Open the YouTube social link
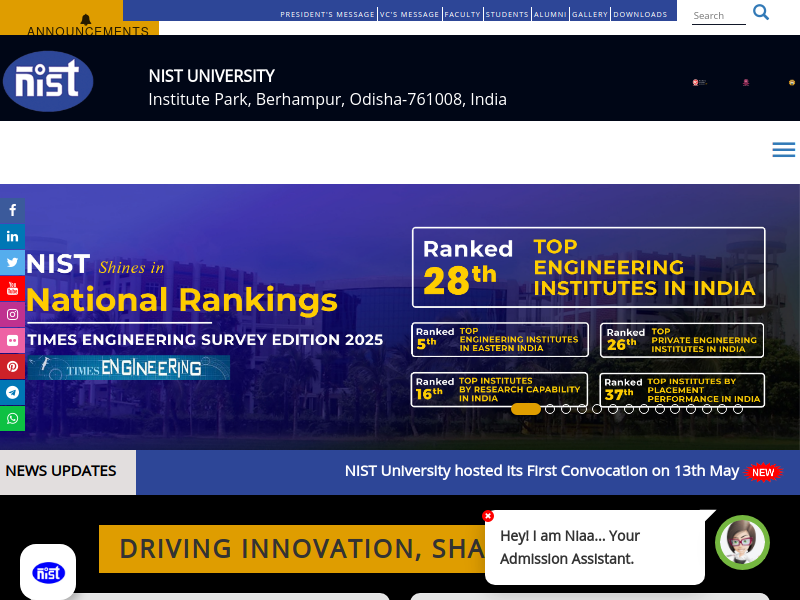 pos(12,288)
